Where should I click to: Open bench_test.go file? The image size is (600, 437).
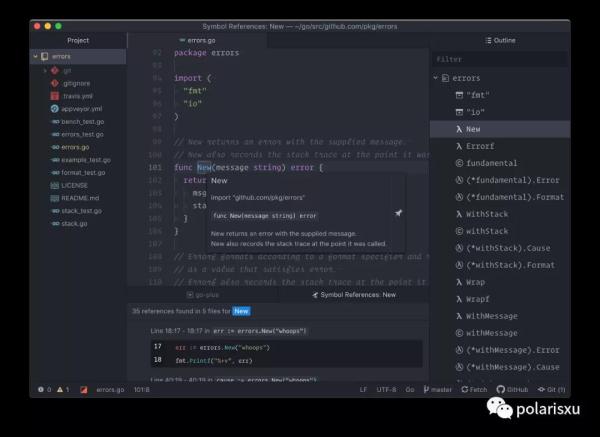point(83,122)
